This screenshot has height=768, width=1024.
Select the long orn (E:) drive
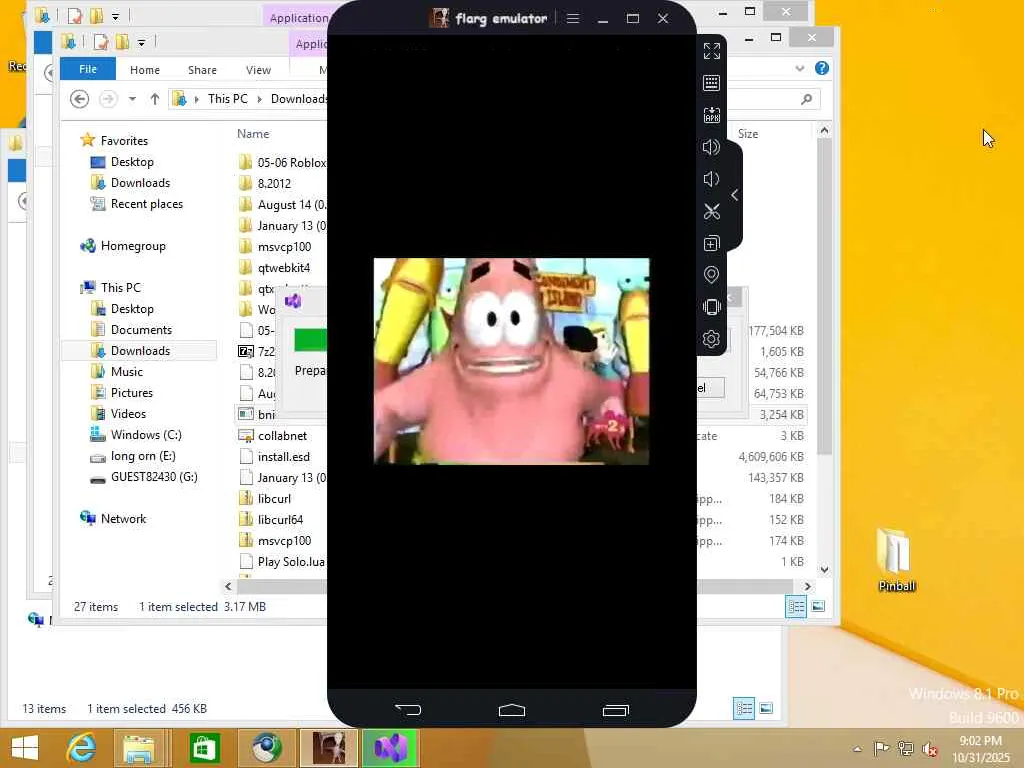[142, 456]
